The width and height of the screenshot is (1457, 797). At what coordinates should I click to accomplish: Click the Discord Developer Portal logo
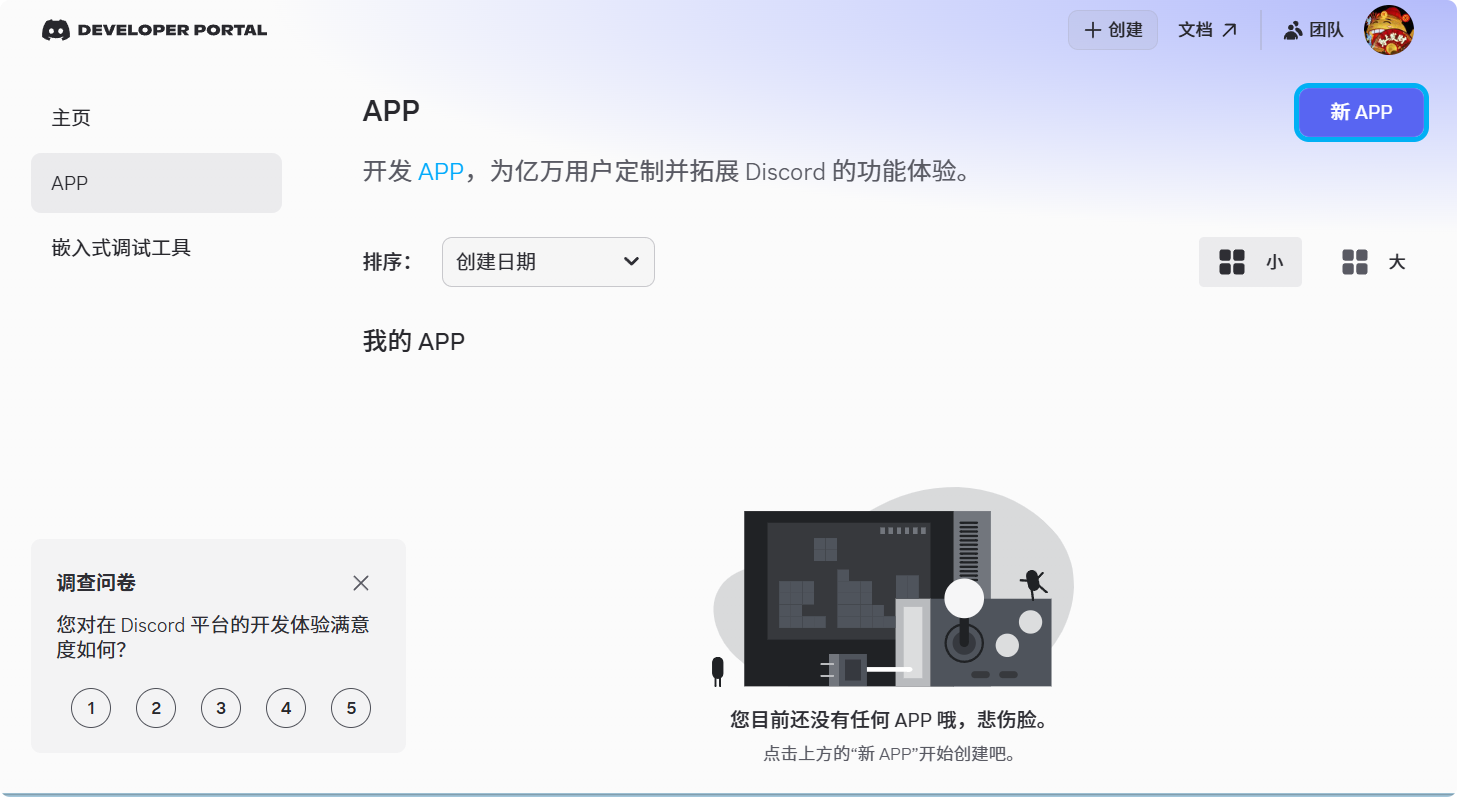155,30
